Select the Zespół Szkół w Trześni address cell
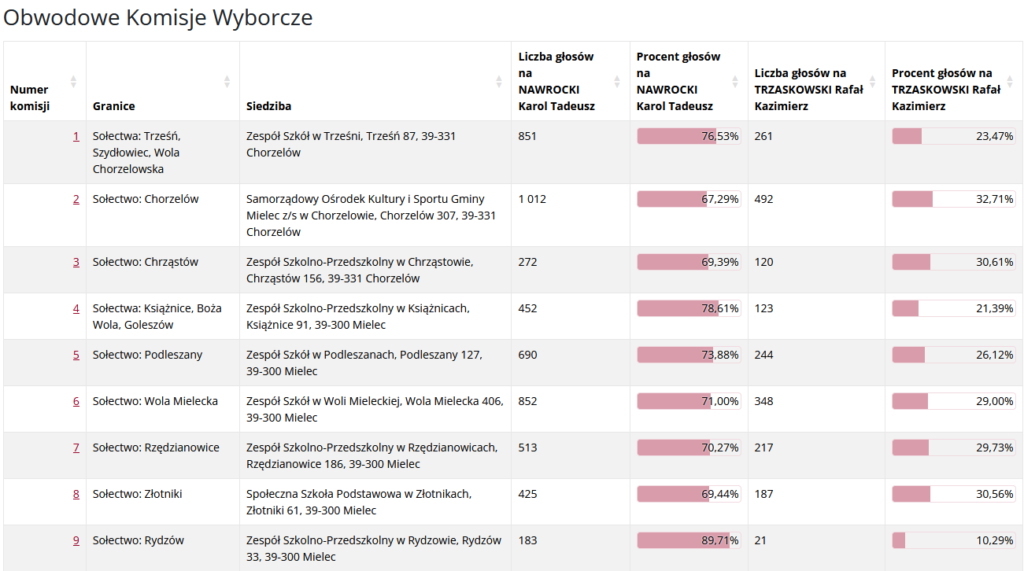This screenshot has height=571, width=1024. click(372, 144)
